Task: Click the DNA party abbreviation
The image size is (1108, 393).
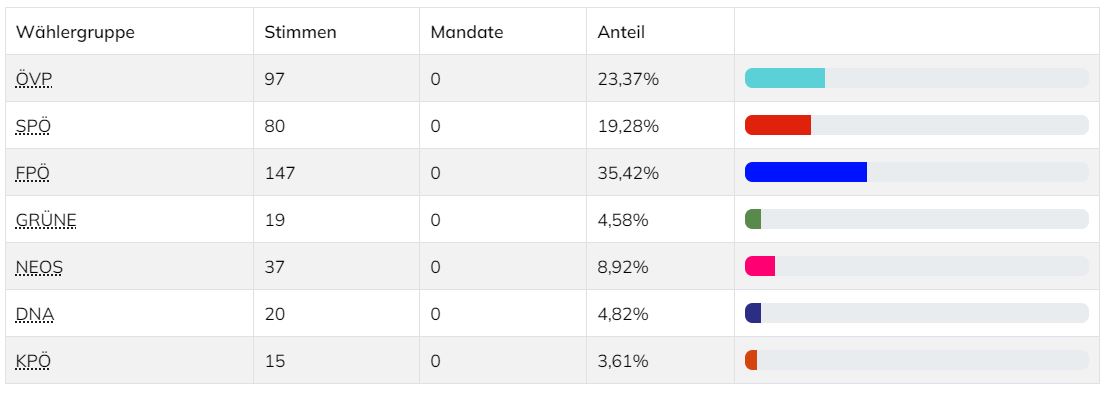Action: [x=35, y=314]
